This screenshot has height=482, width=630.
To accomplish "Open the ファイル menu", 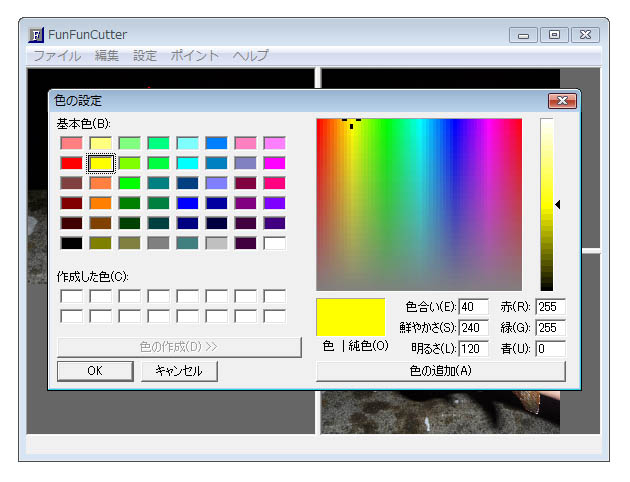I will click(x=57, y=55).
